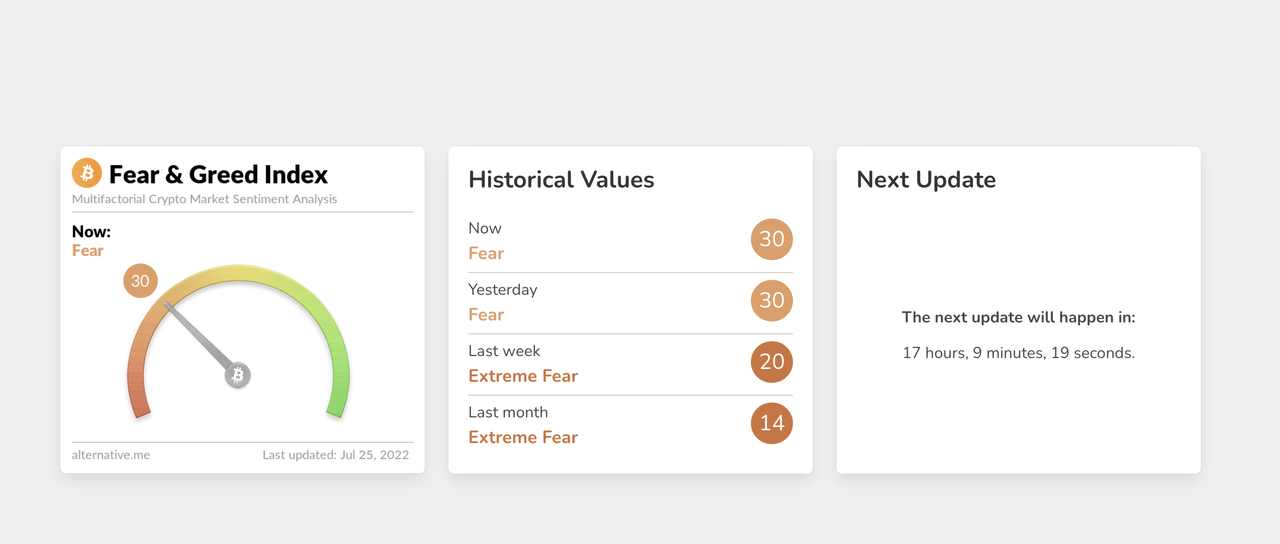Click the countdown timer text
1280x544 pixels.
pyautogui.click(x=1018, y=353)
